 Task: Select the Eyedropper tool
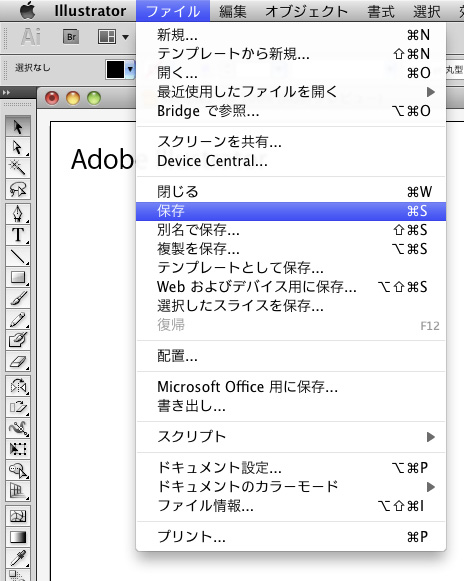coord(18,558)
